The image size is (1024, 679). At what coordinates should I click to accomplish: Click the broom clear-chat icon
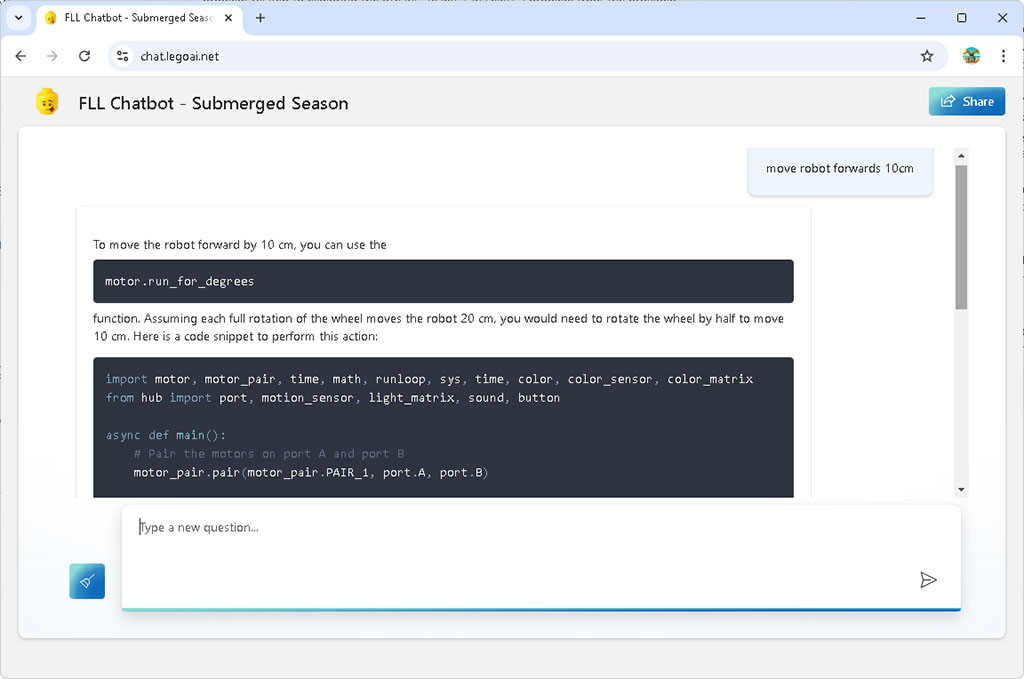tap(87, 581)
